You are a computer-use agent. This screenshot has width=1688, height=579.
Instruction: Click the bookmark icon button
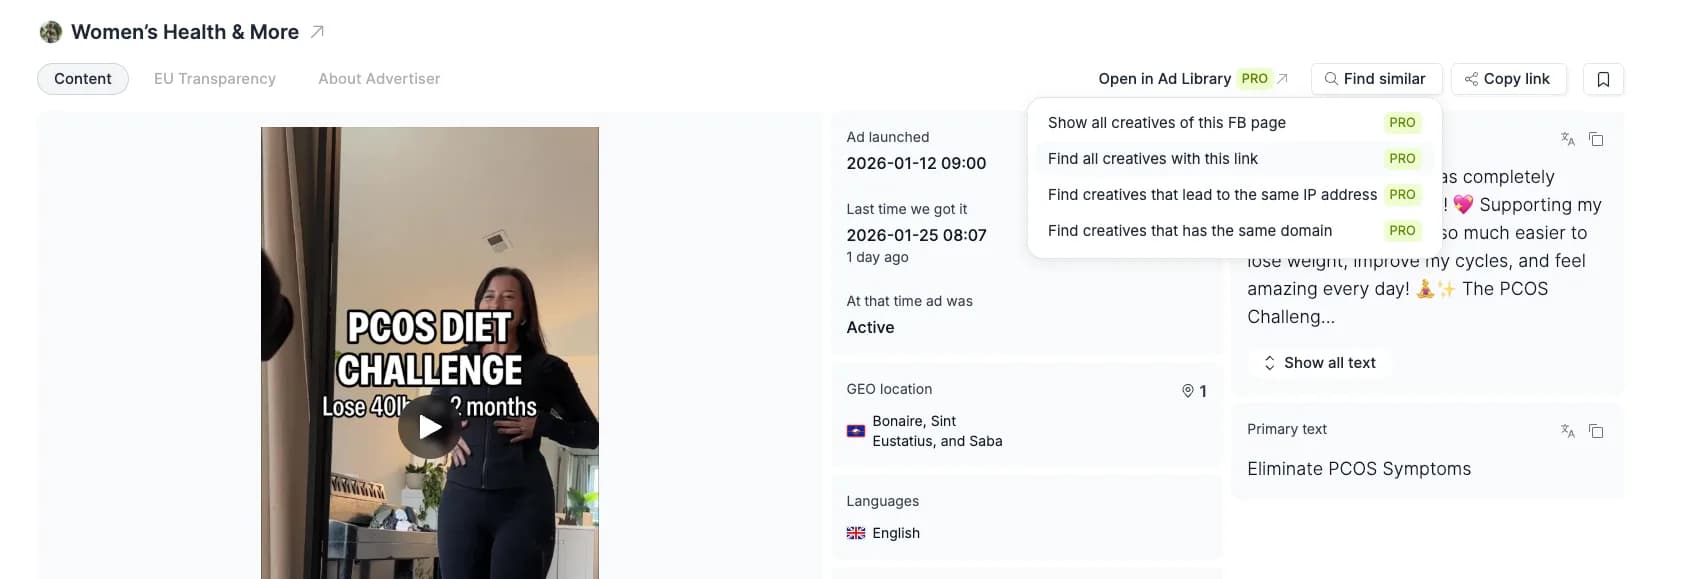click(x=1603, y=79)
